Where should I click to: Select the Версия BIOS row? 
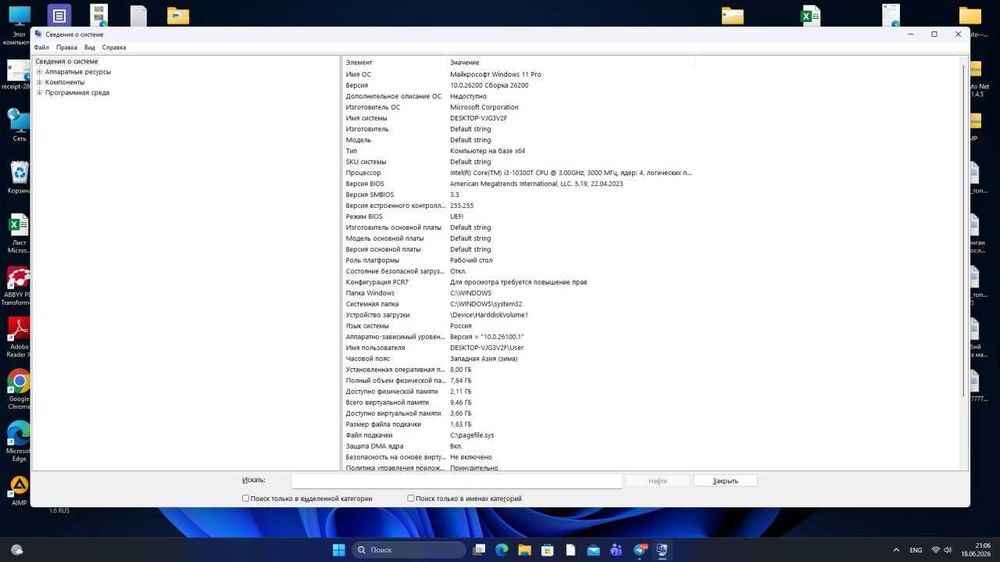tap(518, 184)
